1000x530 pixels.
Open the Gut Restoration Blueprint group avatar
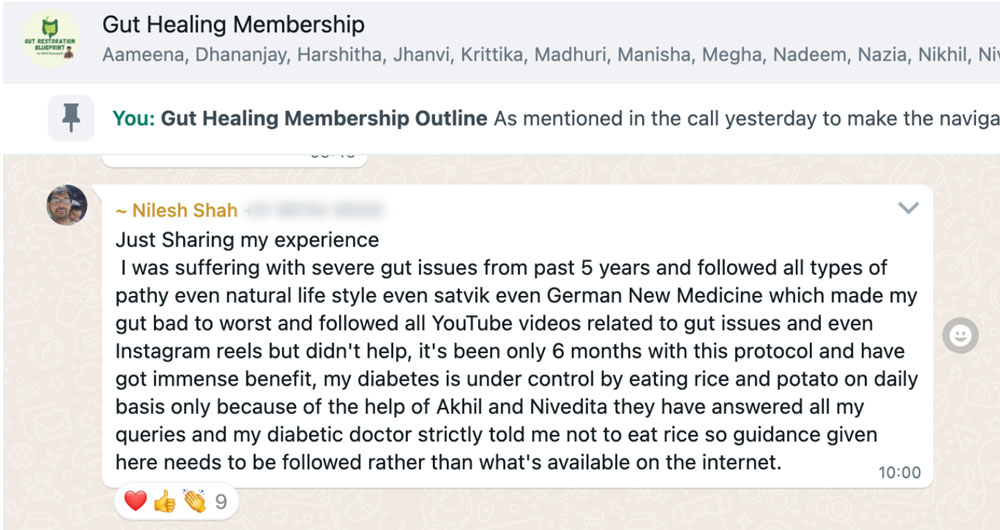pos(50,39)
